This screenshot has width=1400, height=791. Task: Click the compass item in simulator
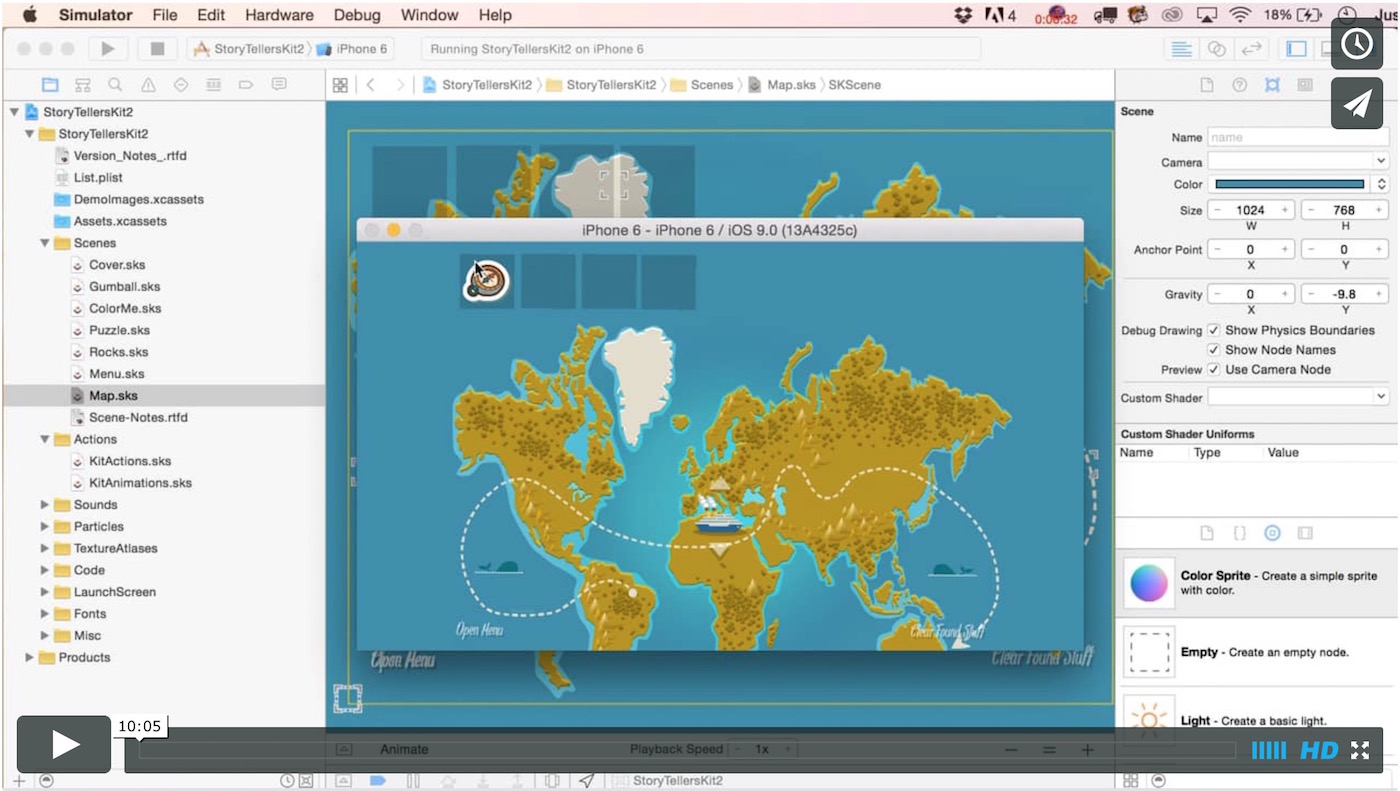pyautogui.click(x=487, y=281)
